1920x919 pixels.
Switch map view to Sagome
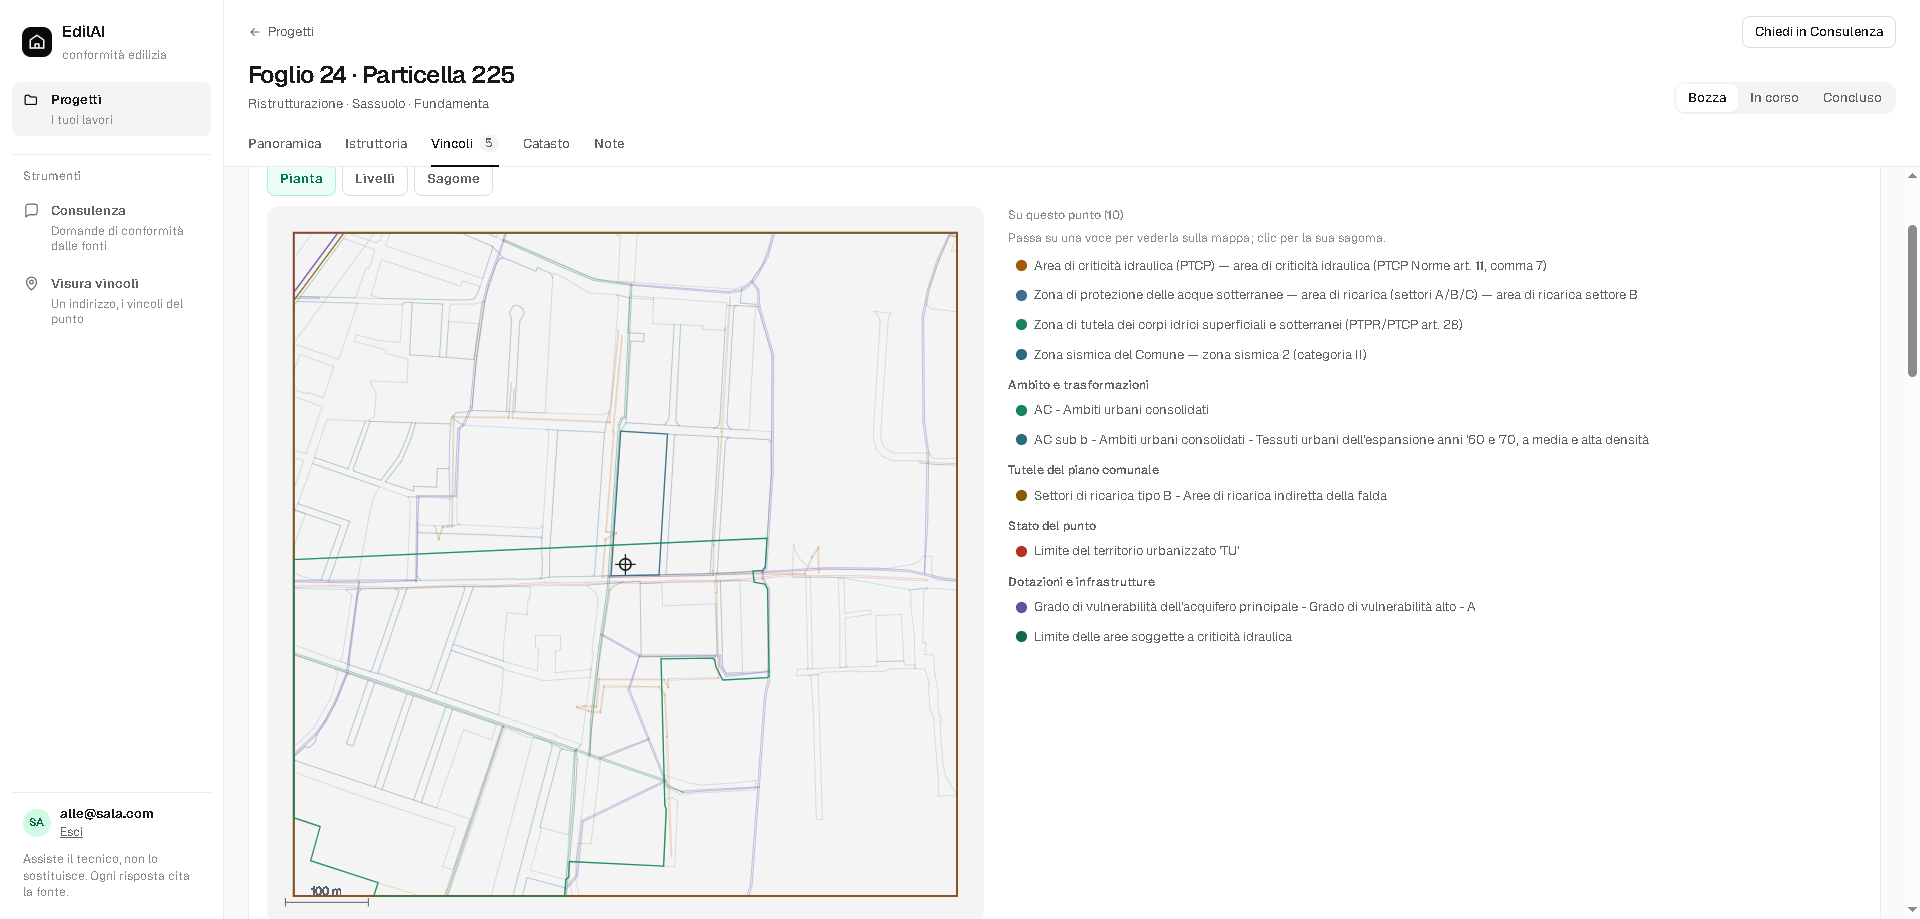pos(453,179)
